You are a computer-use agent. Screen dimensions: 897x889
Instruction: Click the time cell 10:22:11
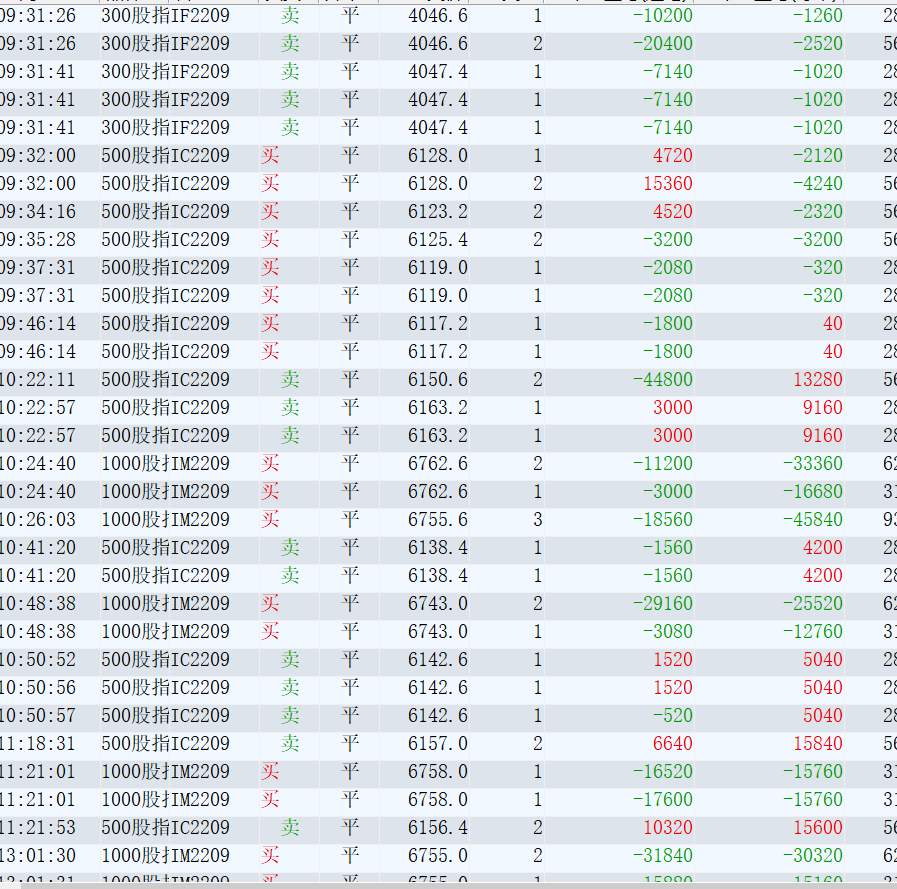[38, 380]
